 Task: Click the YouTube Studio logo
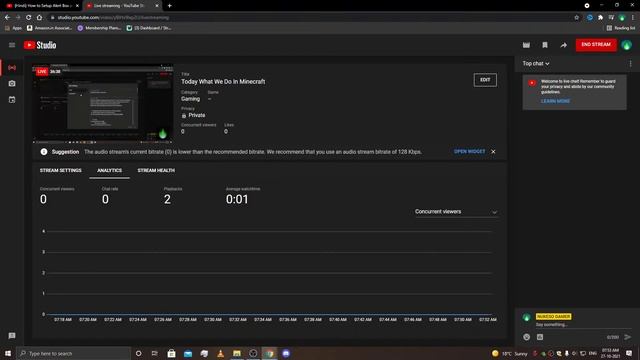point(40,45)
